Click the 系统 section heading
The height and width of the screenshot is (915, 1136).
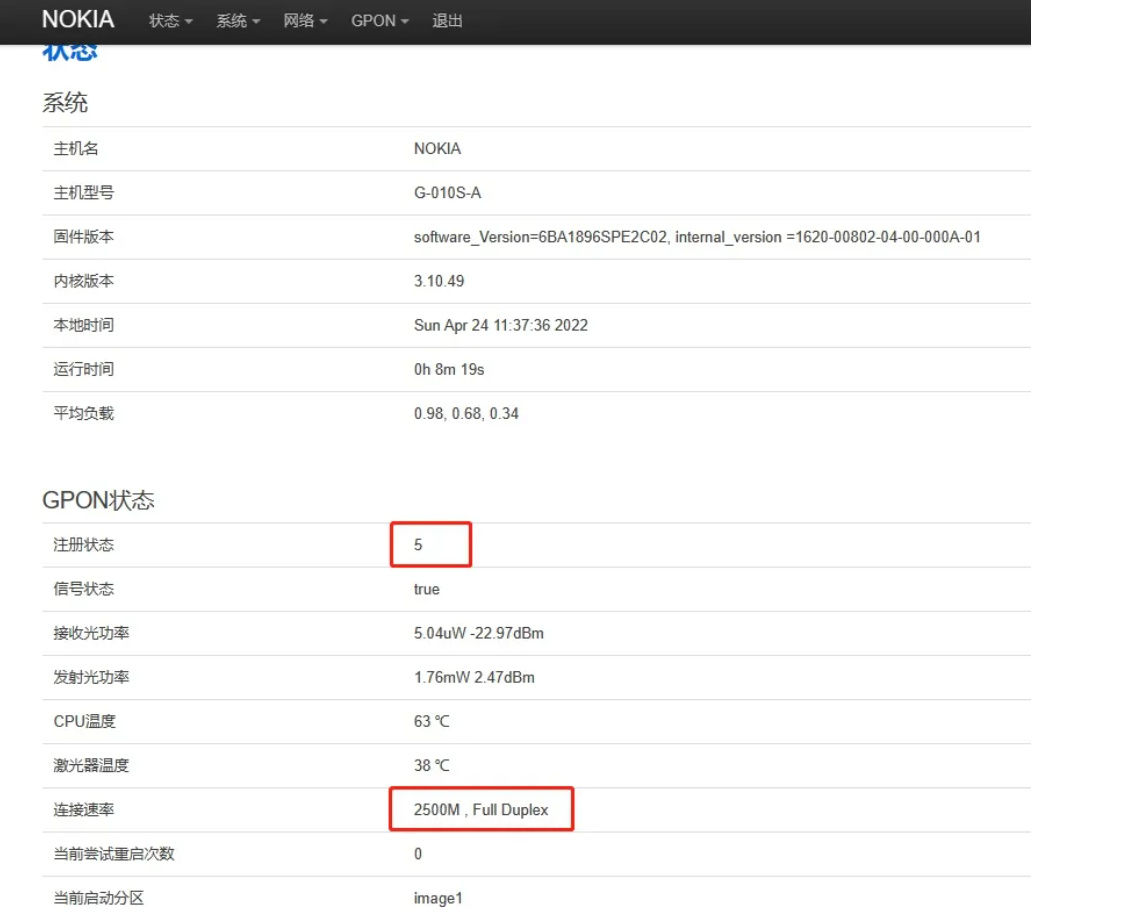click(65, 103)
